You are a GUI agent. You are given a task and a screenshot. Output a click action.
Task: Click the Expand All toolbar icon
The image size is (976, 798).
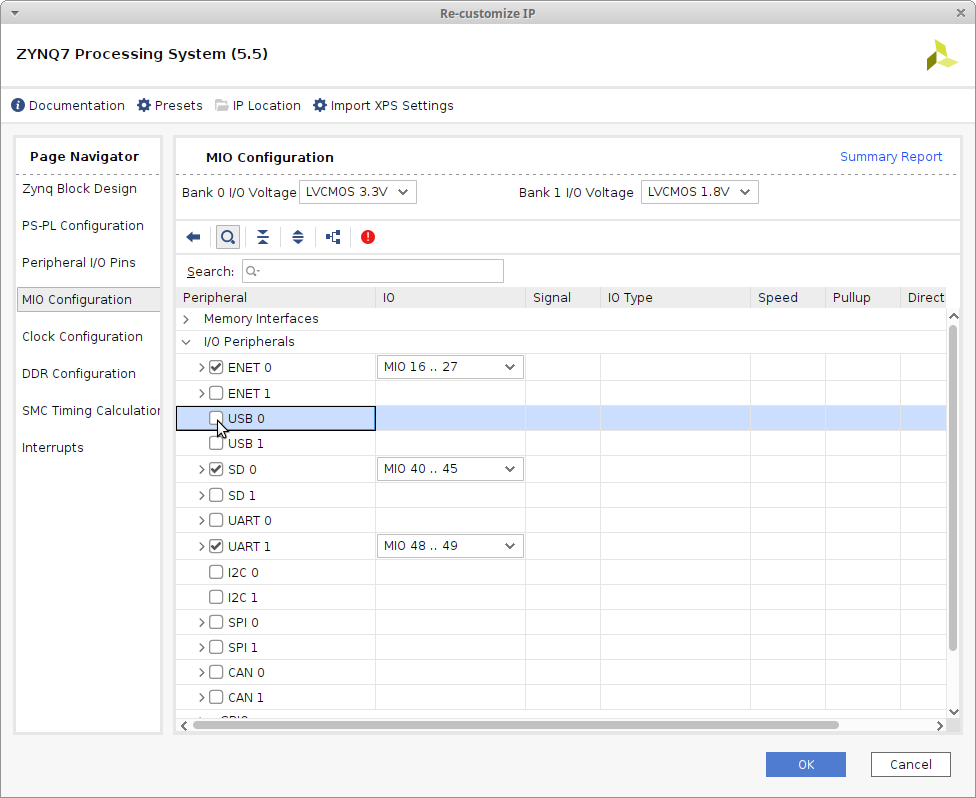(x=298, y=237)
